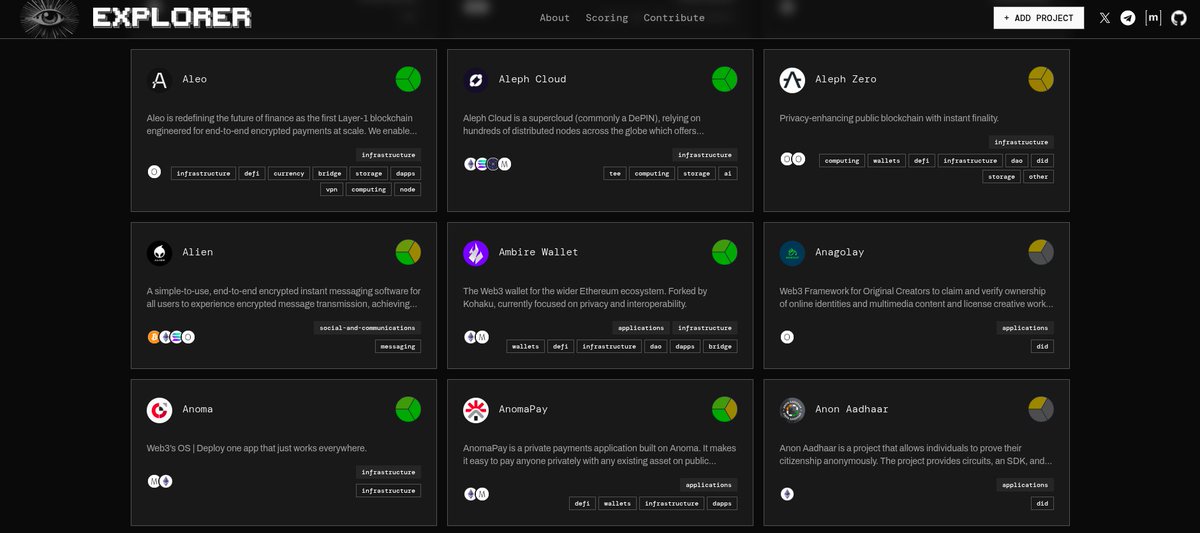Open the About page
The height and width of the screenshot is (533, 1200).
pos(555,18)
